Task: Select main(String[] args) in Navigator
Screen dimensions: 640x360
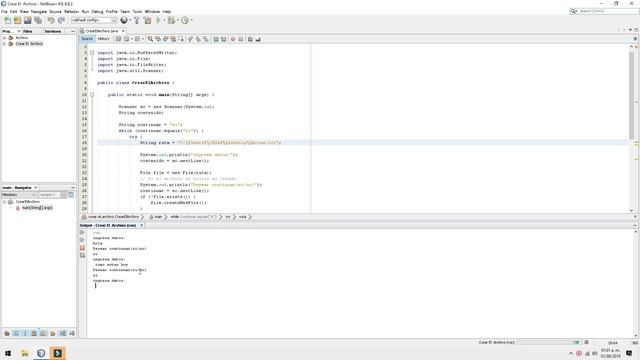Action: [37, 208]
